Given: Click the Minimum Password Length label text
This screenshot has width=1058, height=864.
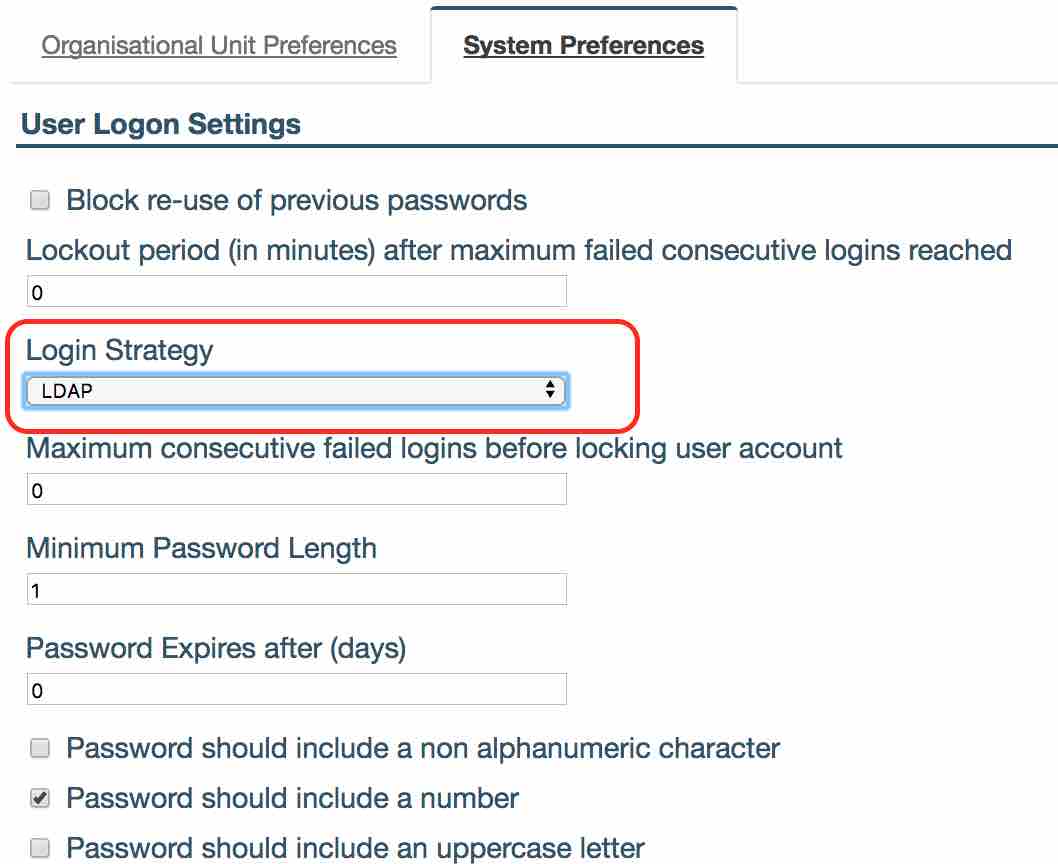Looking at the screenshot, I should (201, 548).
